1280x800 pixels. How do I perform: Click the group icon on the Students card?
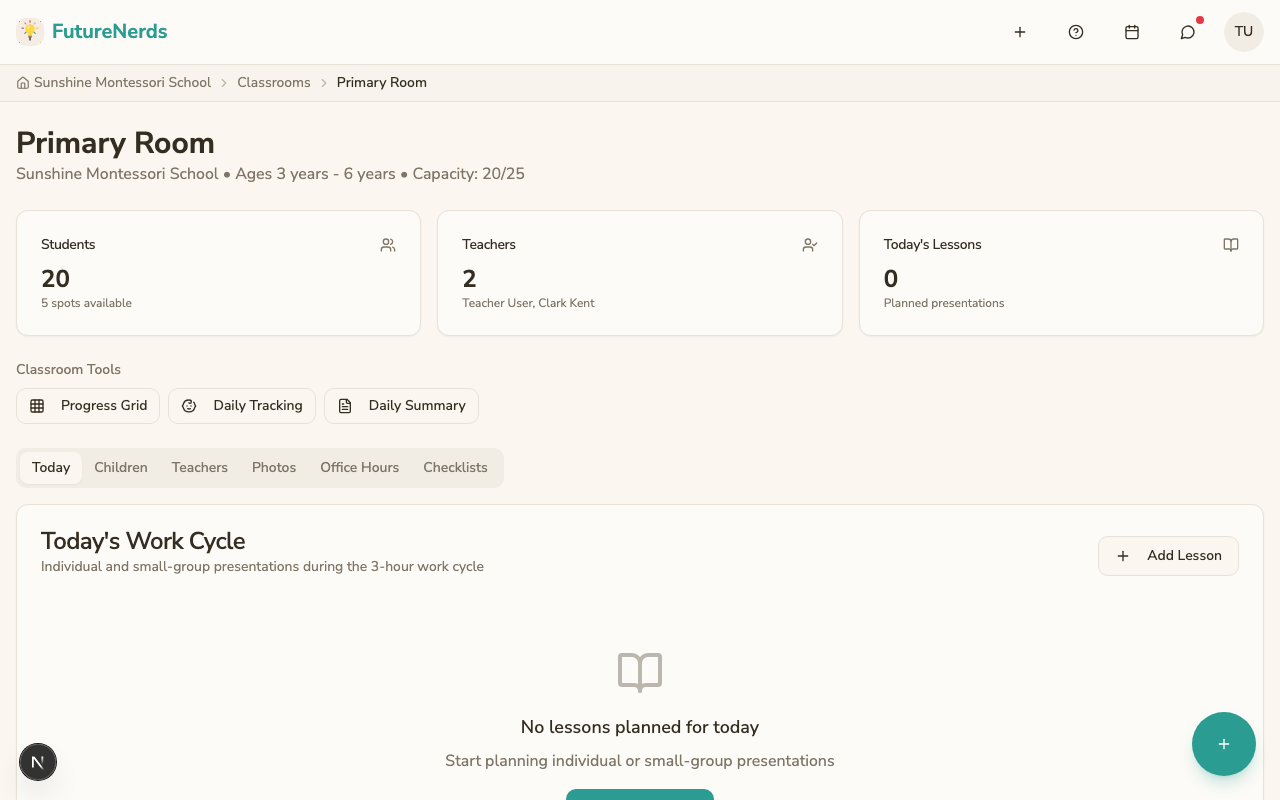tap(388, 244)
